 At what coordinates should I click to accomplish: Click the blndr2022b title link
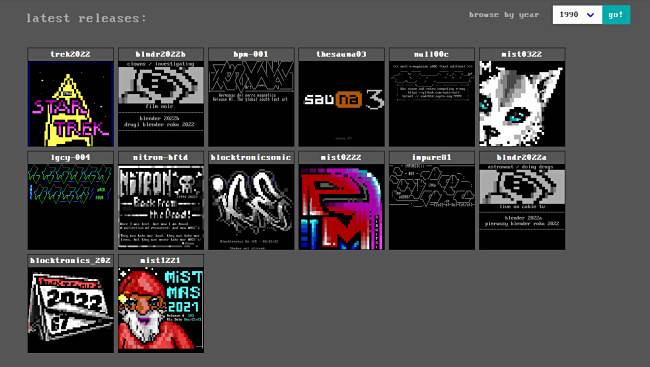click(161, 54)
